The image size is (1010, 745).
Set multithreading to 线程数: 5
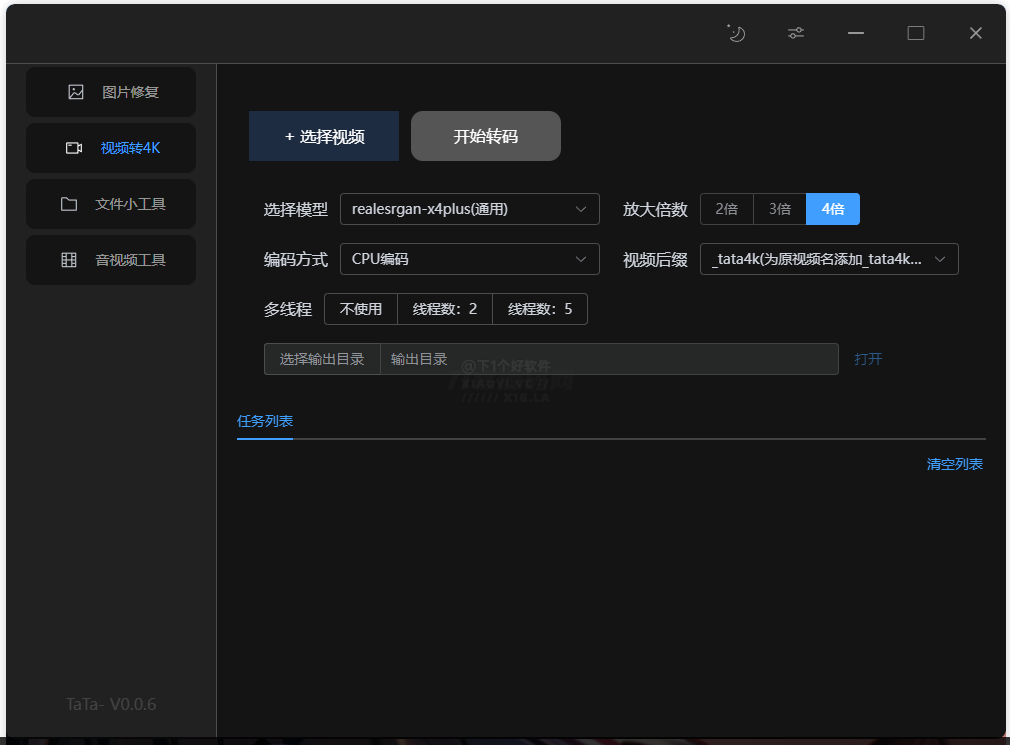[540, 309]
